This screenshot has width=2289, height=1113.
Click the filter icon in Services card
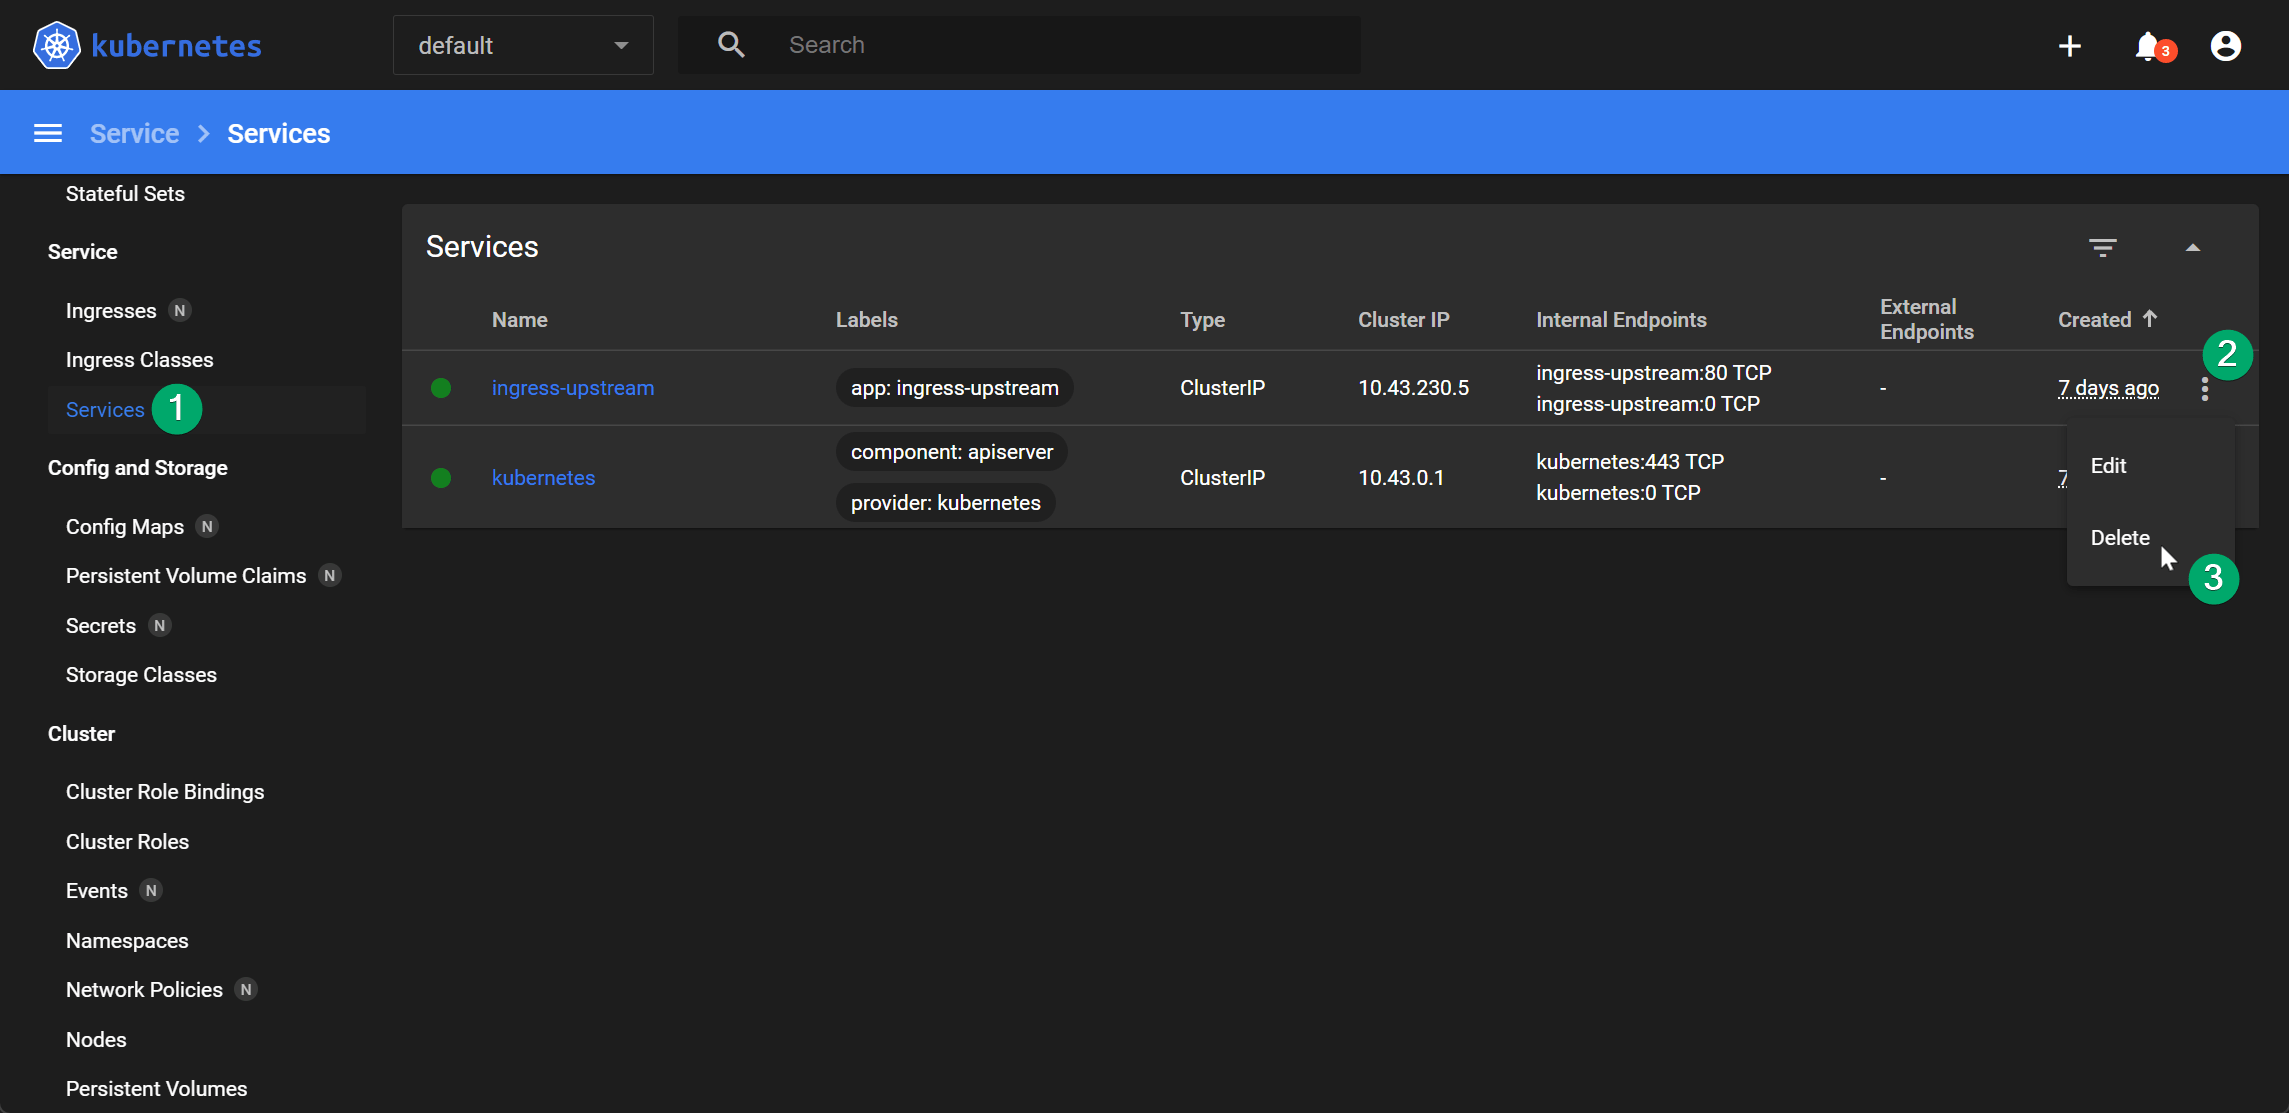(x=2103, y=247)
